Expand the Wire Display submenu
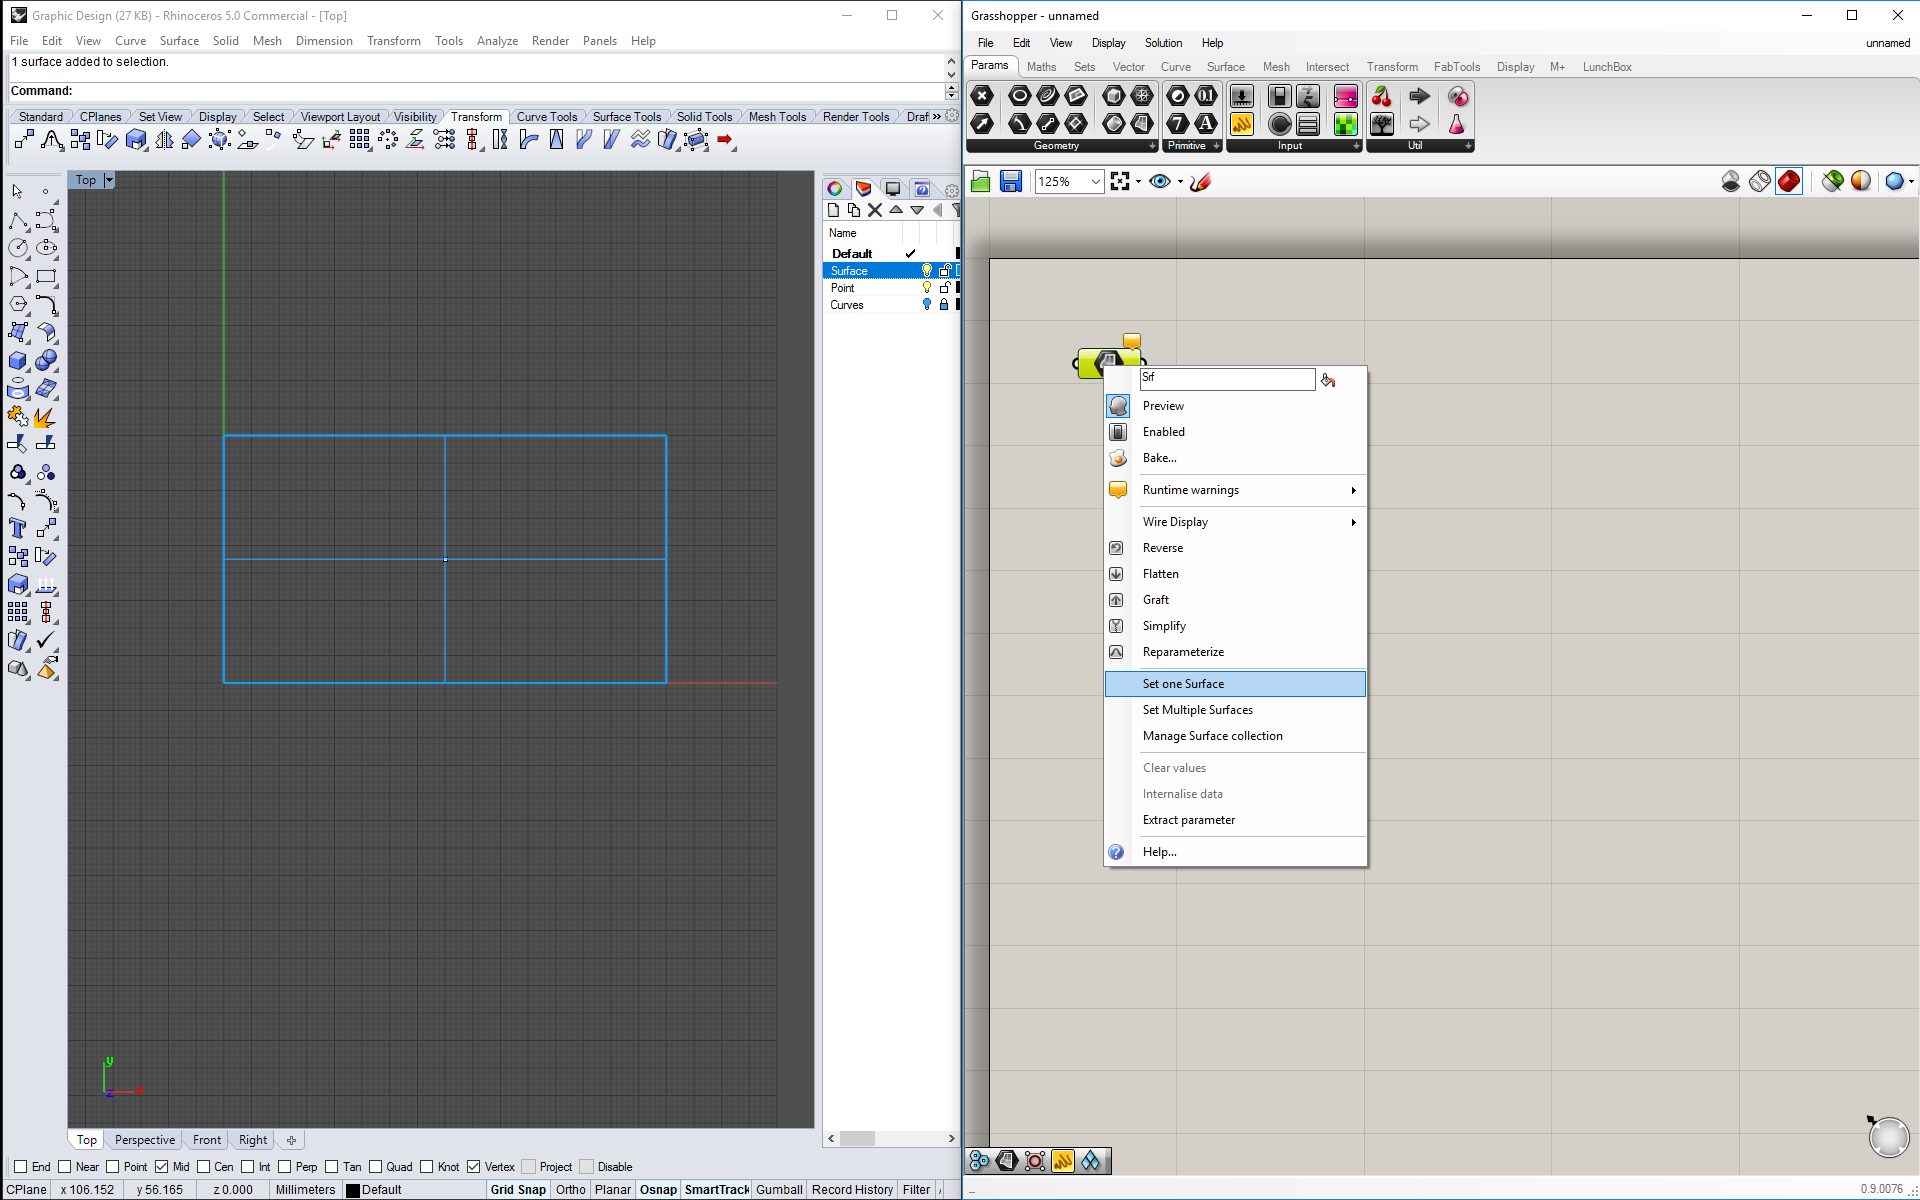 1353,522
